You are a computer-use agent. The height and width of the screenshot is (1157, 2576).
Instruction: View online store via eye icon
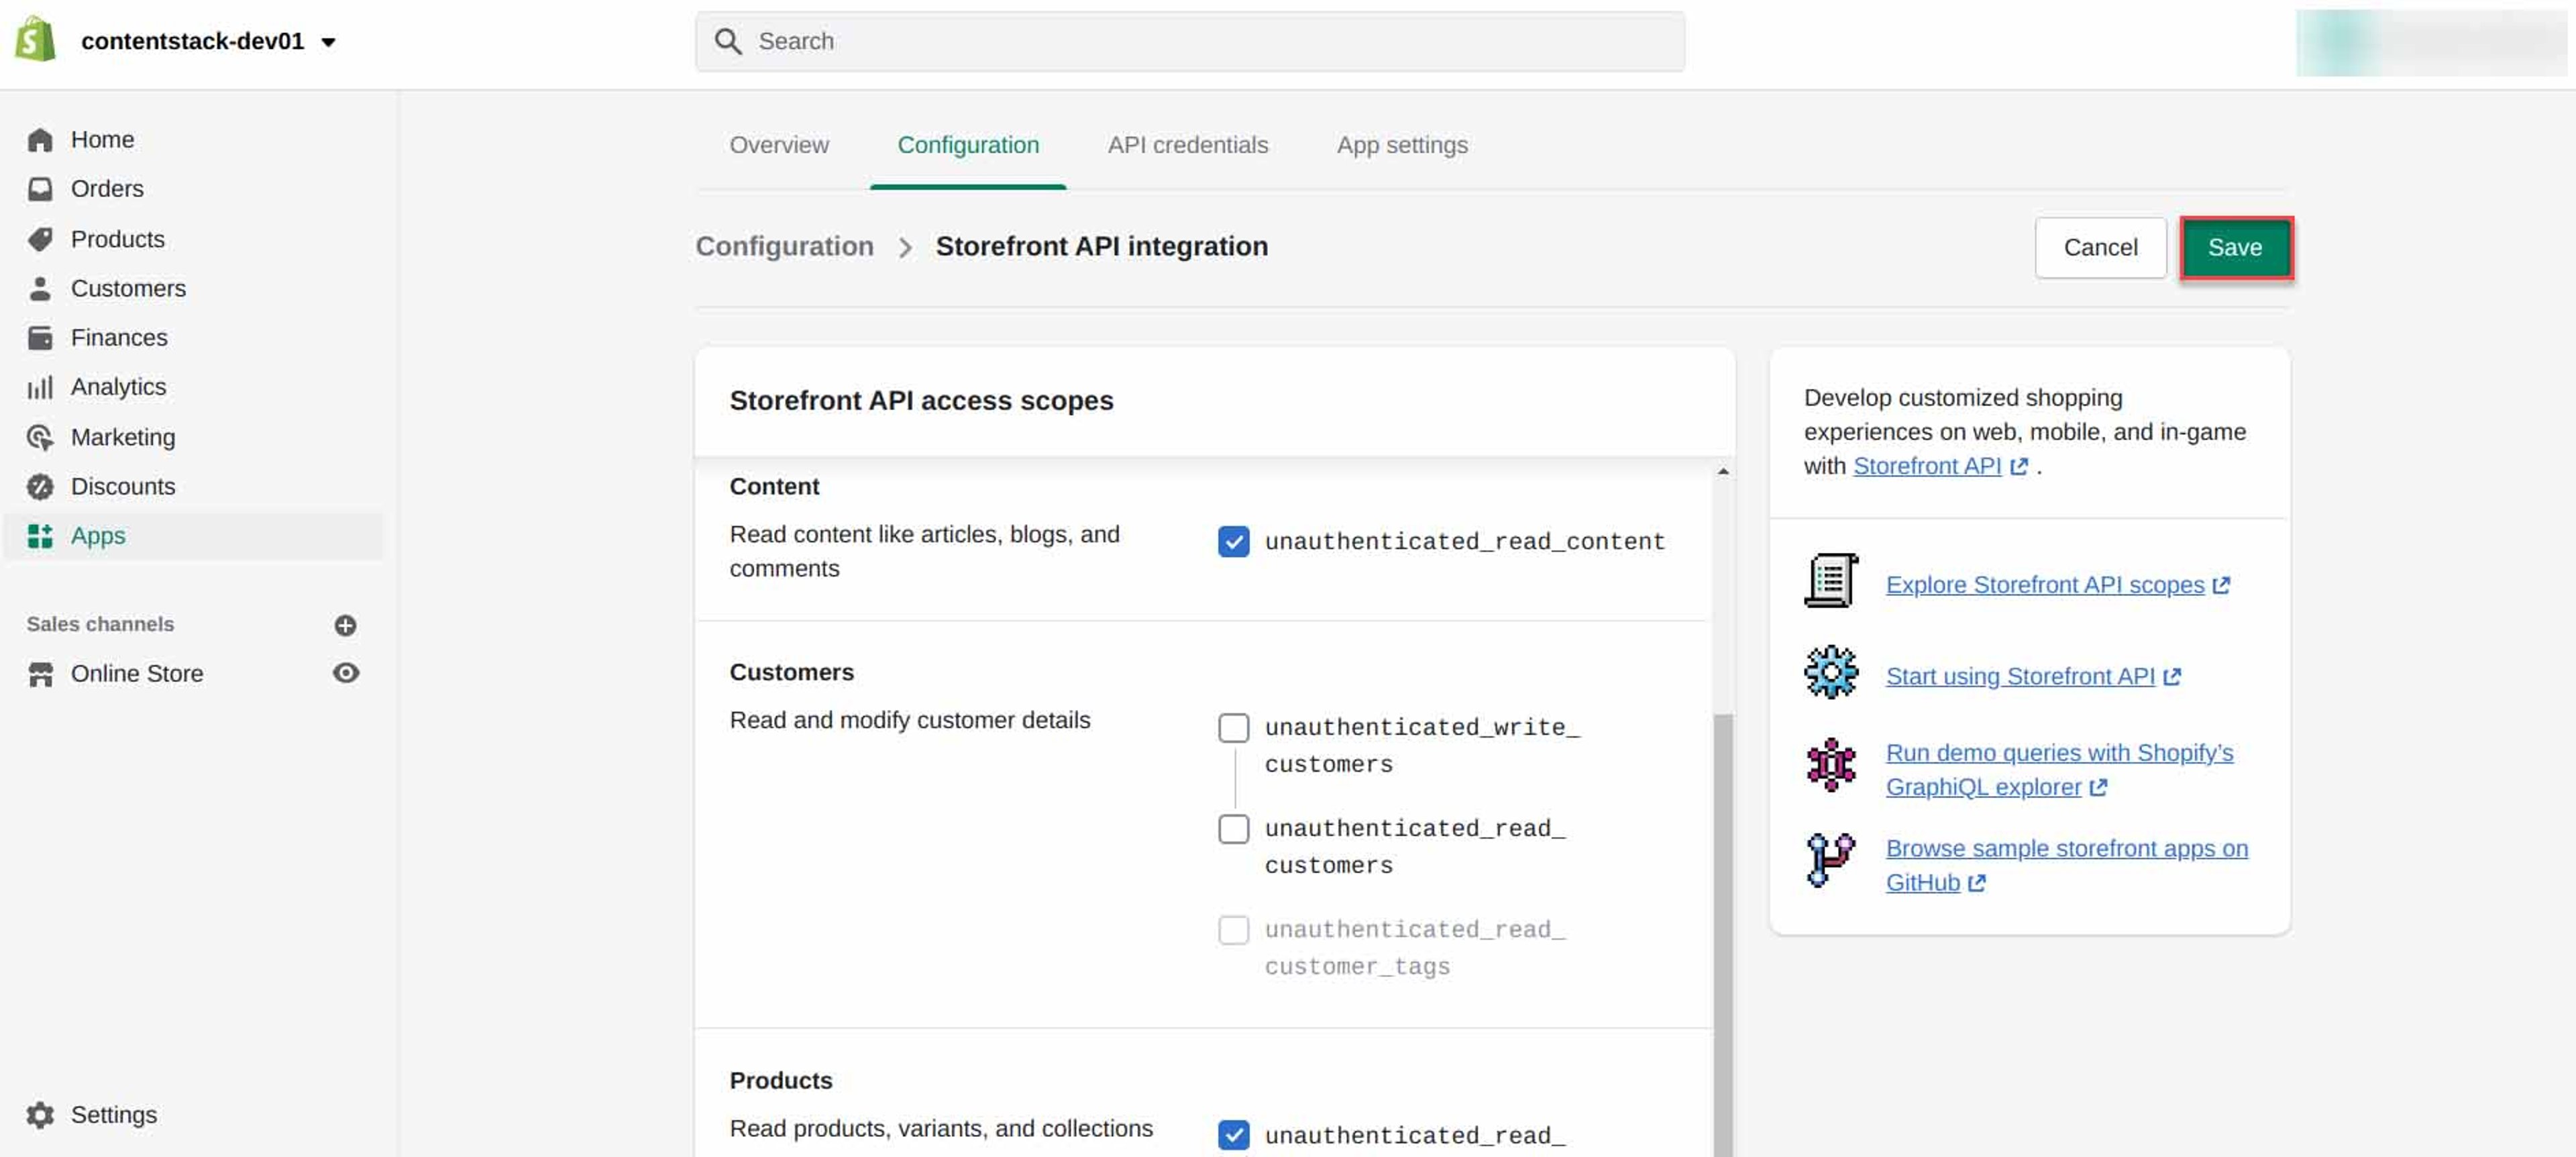[346, 672]
